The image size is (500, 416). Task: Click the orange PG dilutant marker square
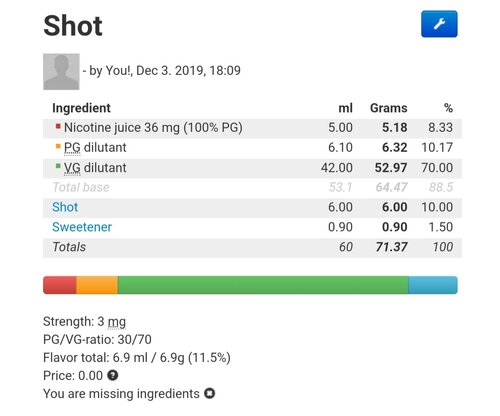tap(58, 146)
